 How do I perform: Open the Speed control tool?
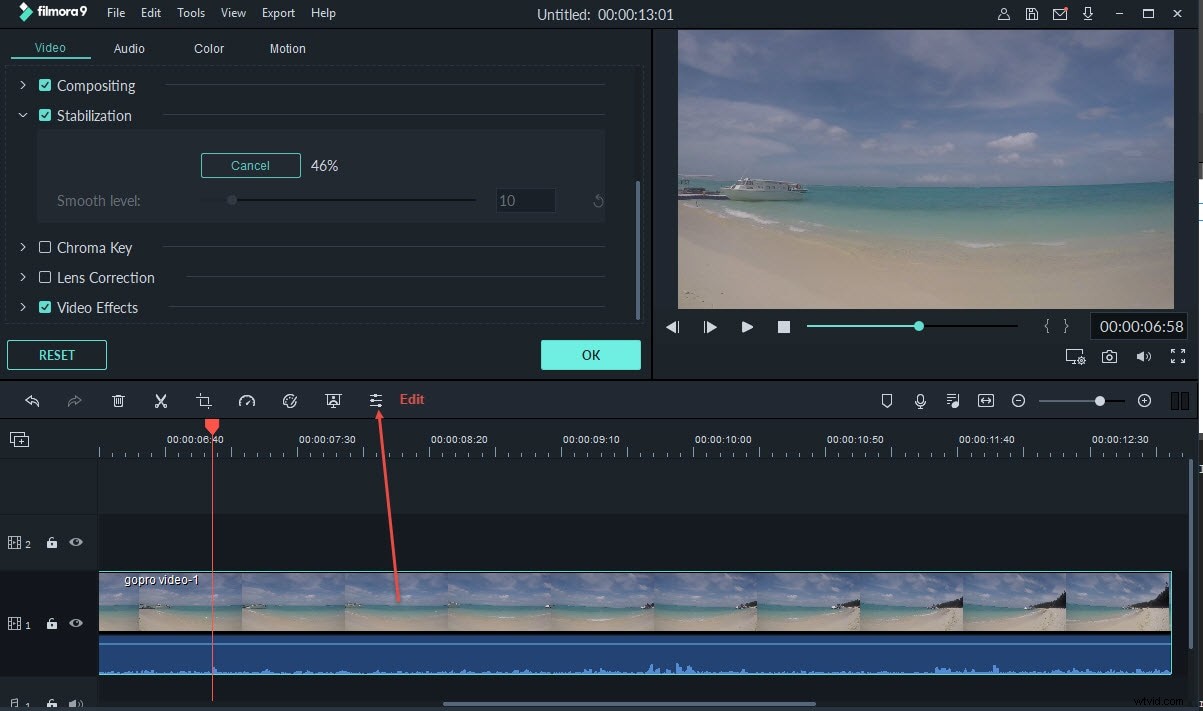pos(247,400)
